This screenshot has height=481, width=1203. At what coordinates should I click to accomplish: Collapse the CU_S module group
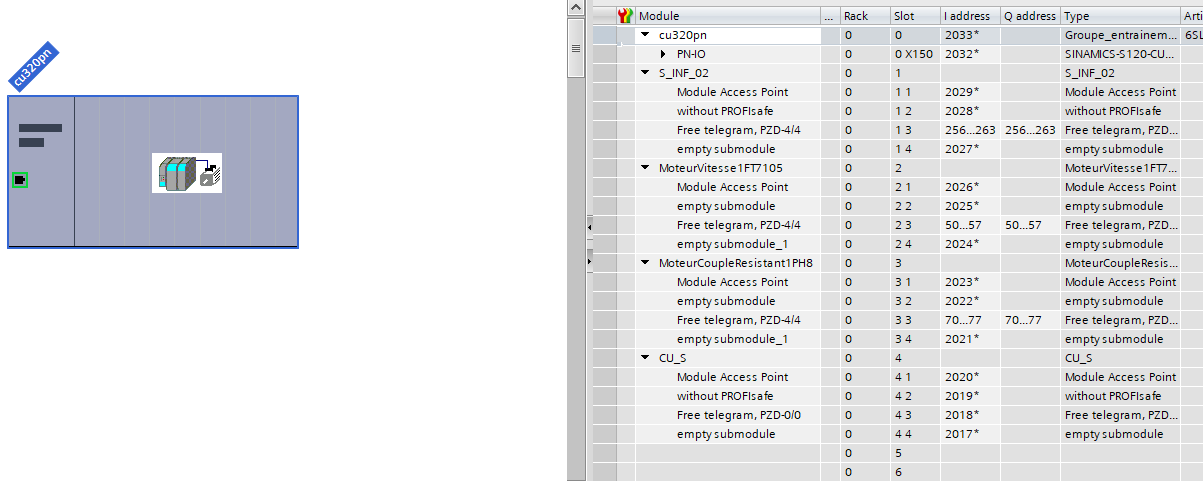tap(646, 358)
